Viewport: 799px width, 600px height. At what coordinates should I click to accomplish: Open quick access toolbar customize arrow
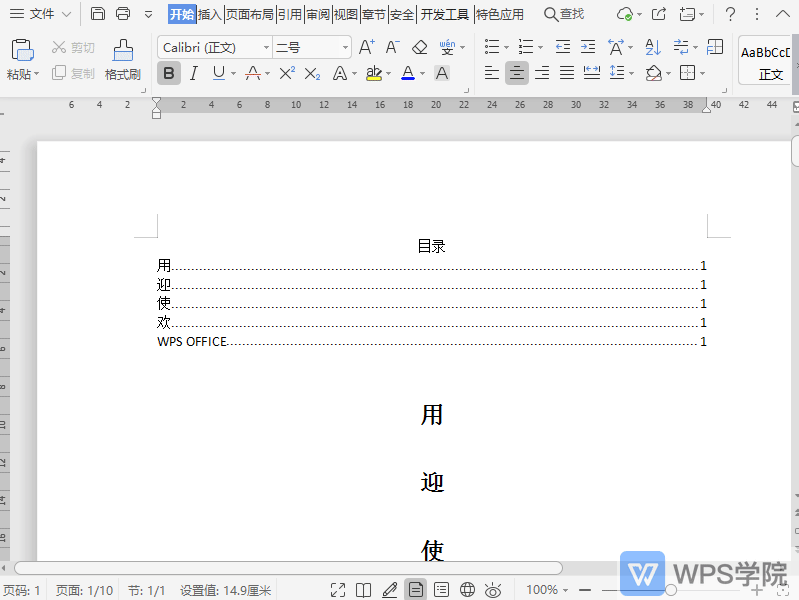pos(148,14)
